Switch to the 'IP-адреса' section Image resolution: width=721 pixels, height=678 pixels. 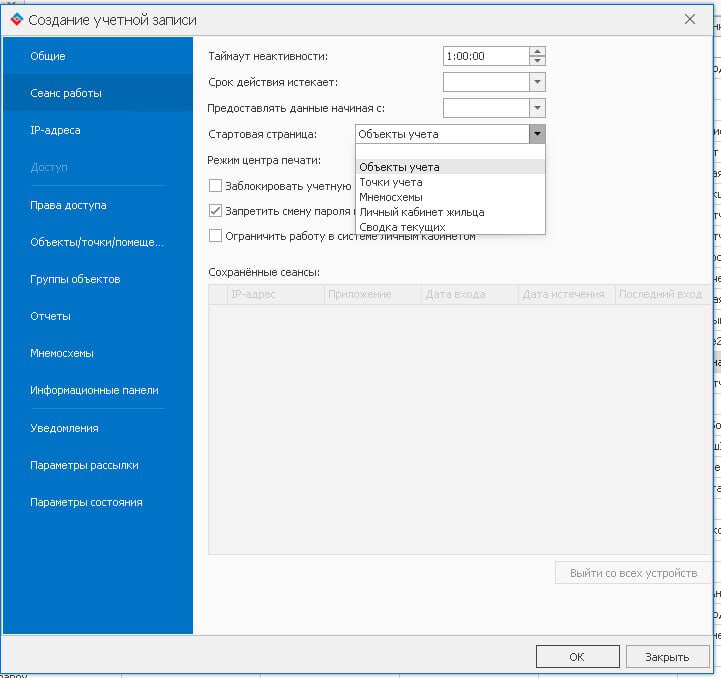pos(55,130)
